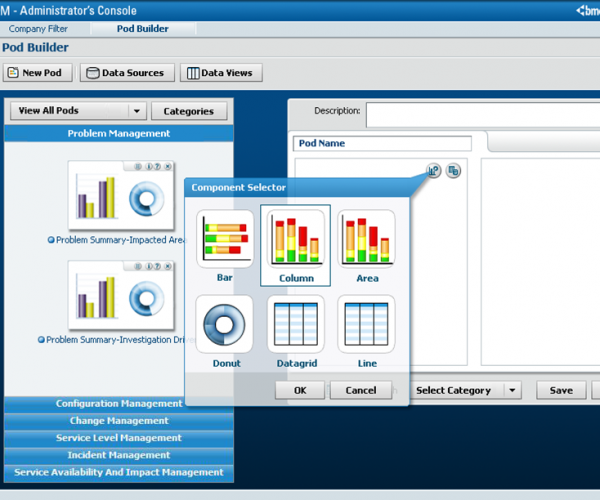
Task: Select the Donut chart component icon
Action: coord(224,324)
